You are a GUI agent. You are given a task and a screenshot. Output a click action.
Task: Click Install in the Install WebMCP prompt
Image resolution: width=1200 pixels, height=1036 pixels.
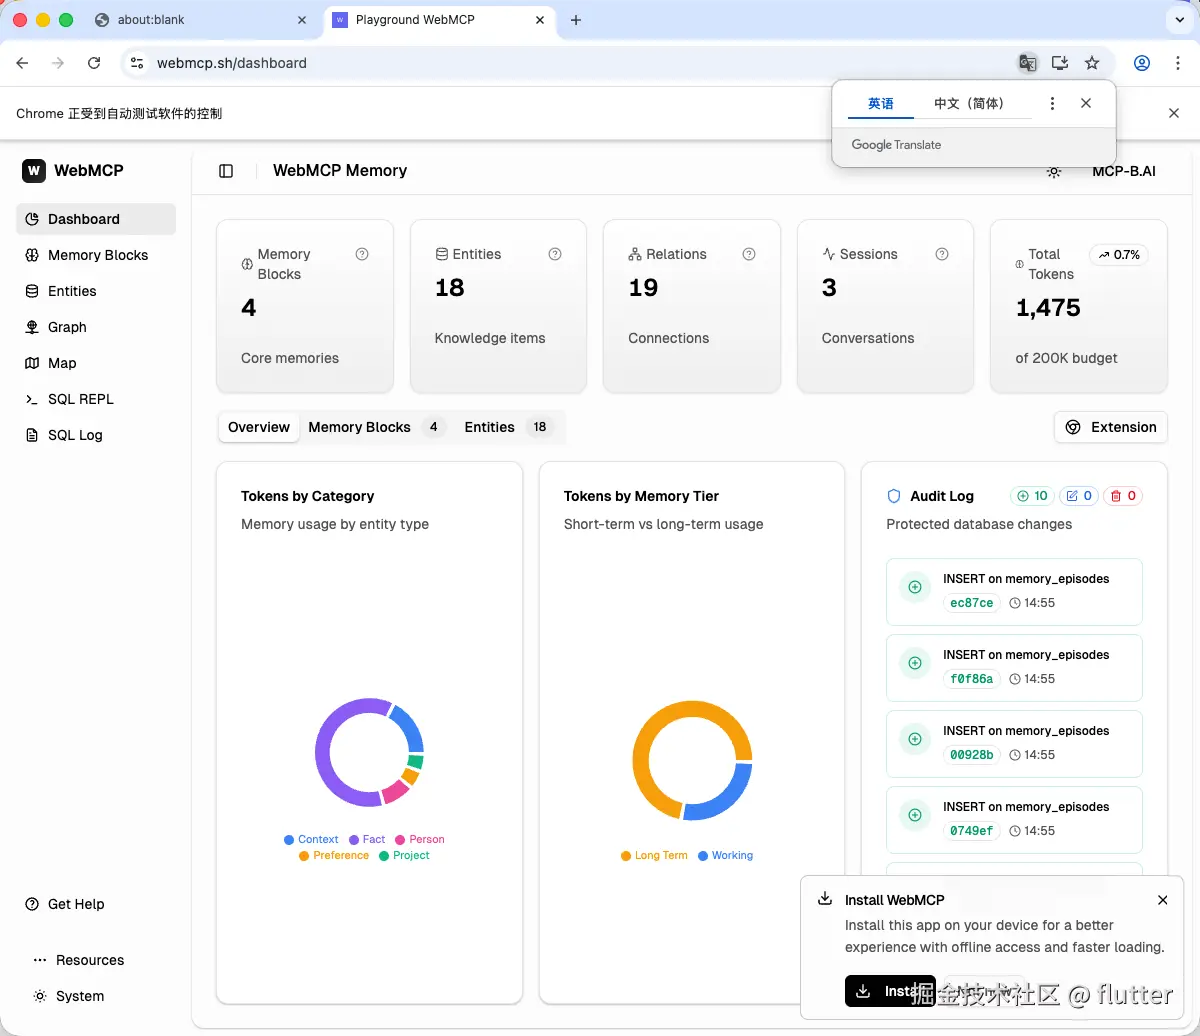[889, 991]
